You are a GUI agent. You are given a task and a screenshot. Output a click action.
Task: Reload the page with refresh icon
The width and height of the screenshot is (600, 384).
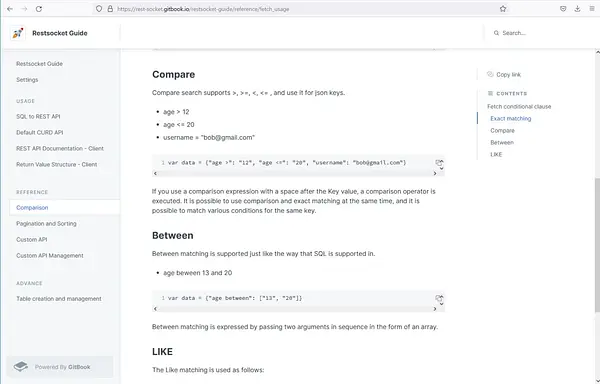(x=39, y=9)
